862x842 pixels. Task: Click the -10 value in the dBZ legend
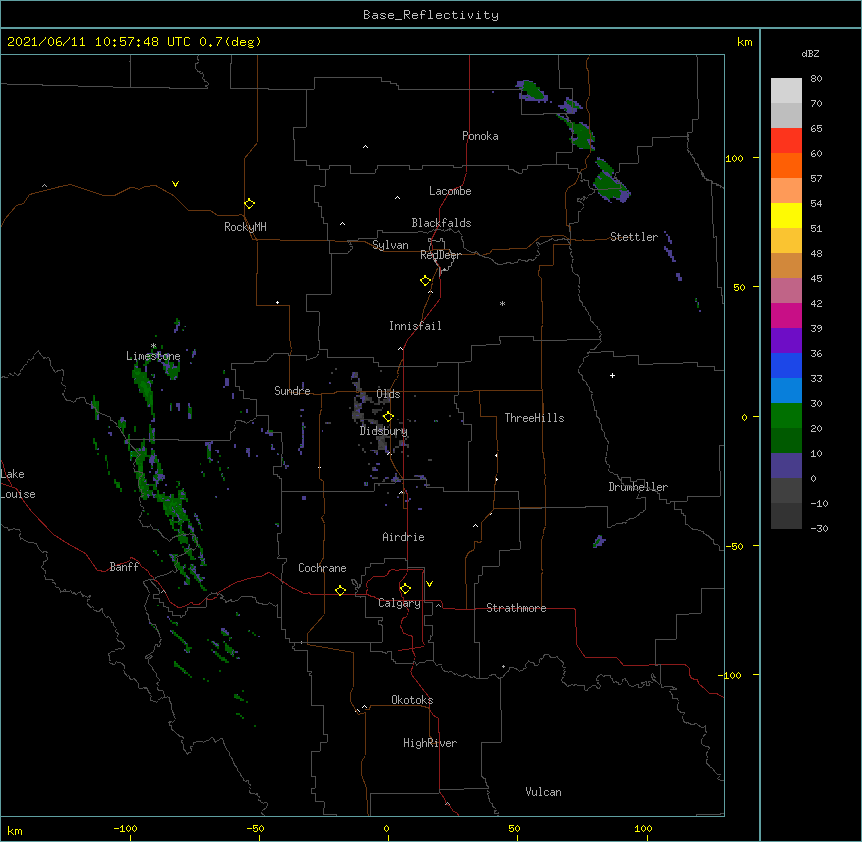click(819, 503)
